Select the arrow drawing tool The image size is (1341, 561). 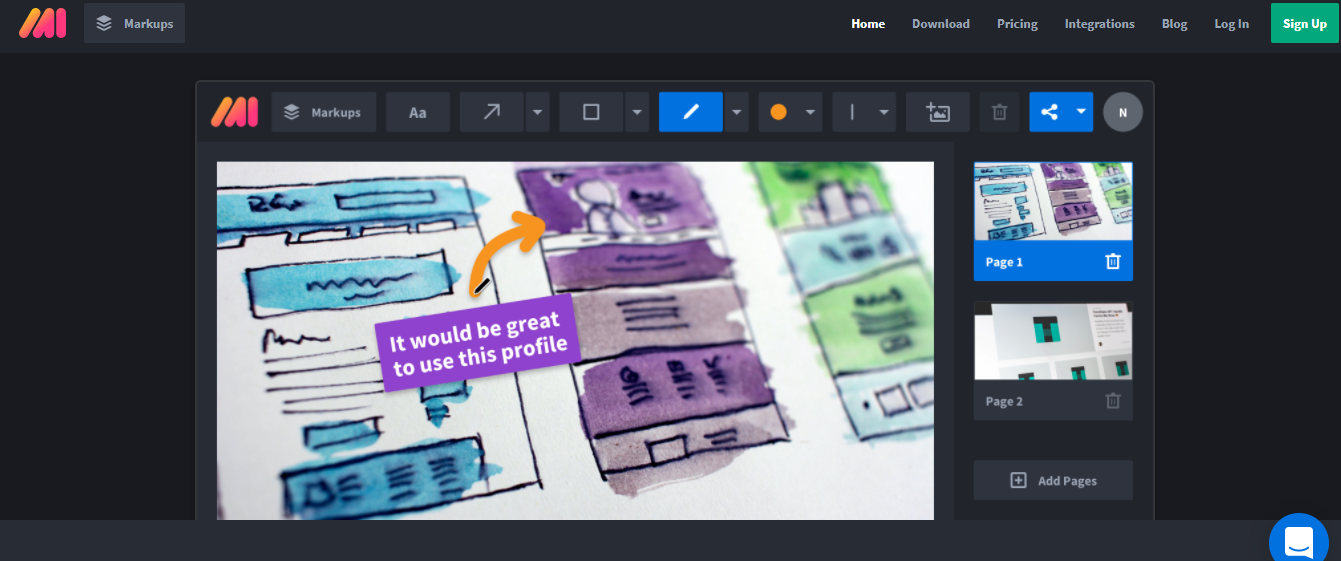(491, 112)
